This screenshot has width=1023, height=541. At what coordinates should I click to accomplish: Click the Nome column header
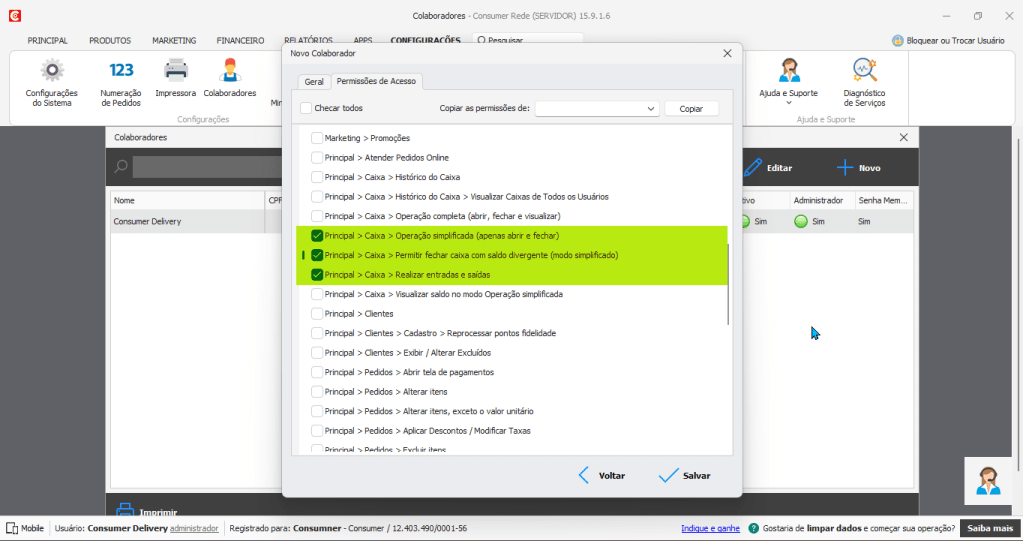click(188, 200)
